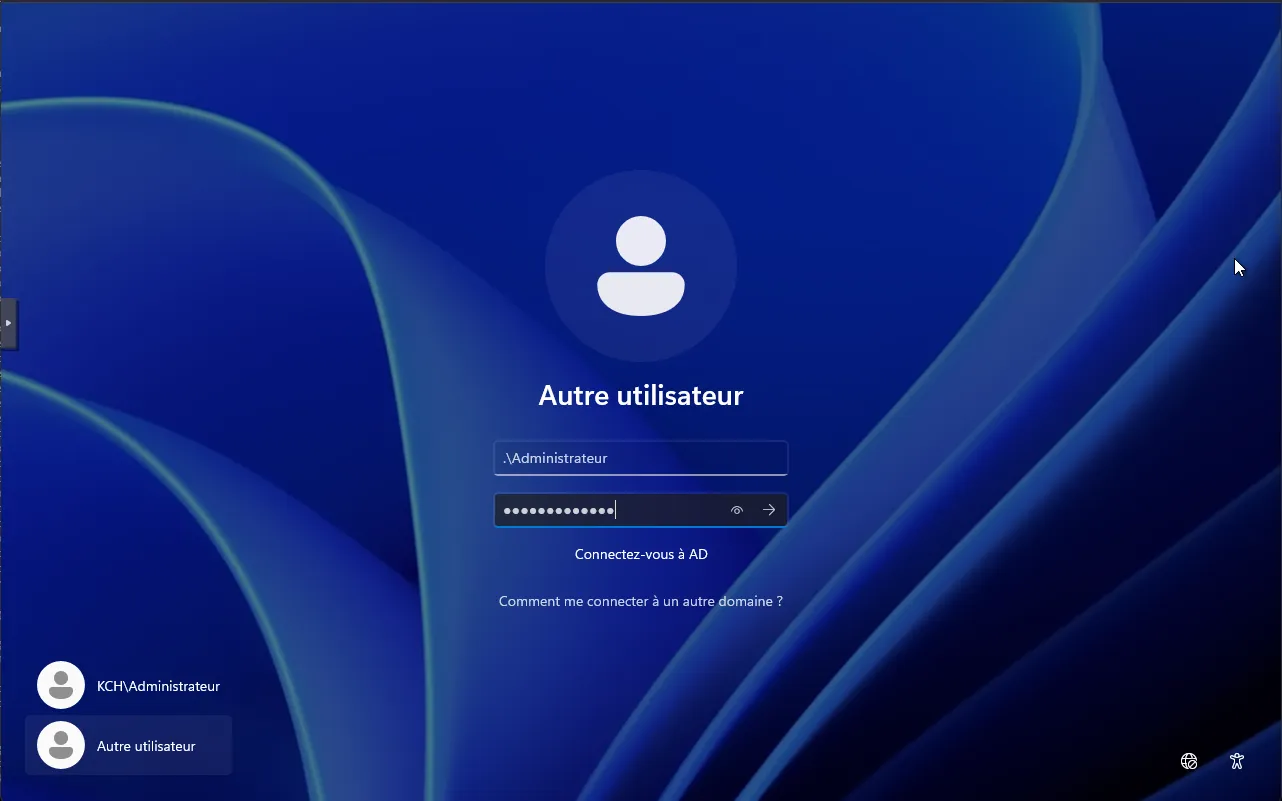This screenshot has height=801, width=1282.
Task: Expand the collapsed panel on the left edge
Action: tap(9, 323)
